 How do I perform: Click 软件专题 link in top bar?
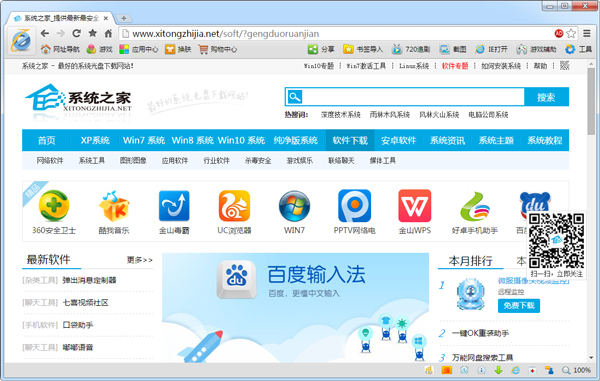point(455,66)
